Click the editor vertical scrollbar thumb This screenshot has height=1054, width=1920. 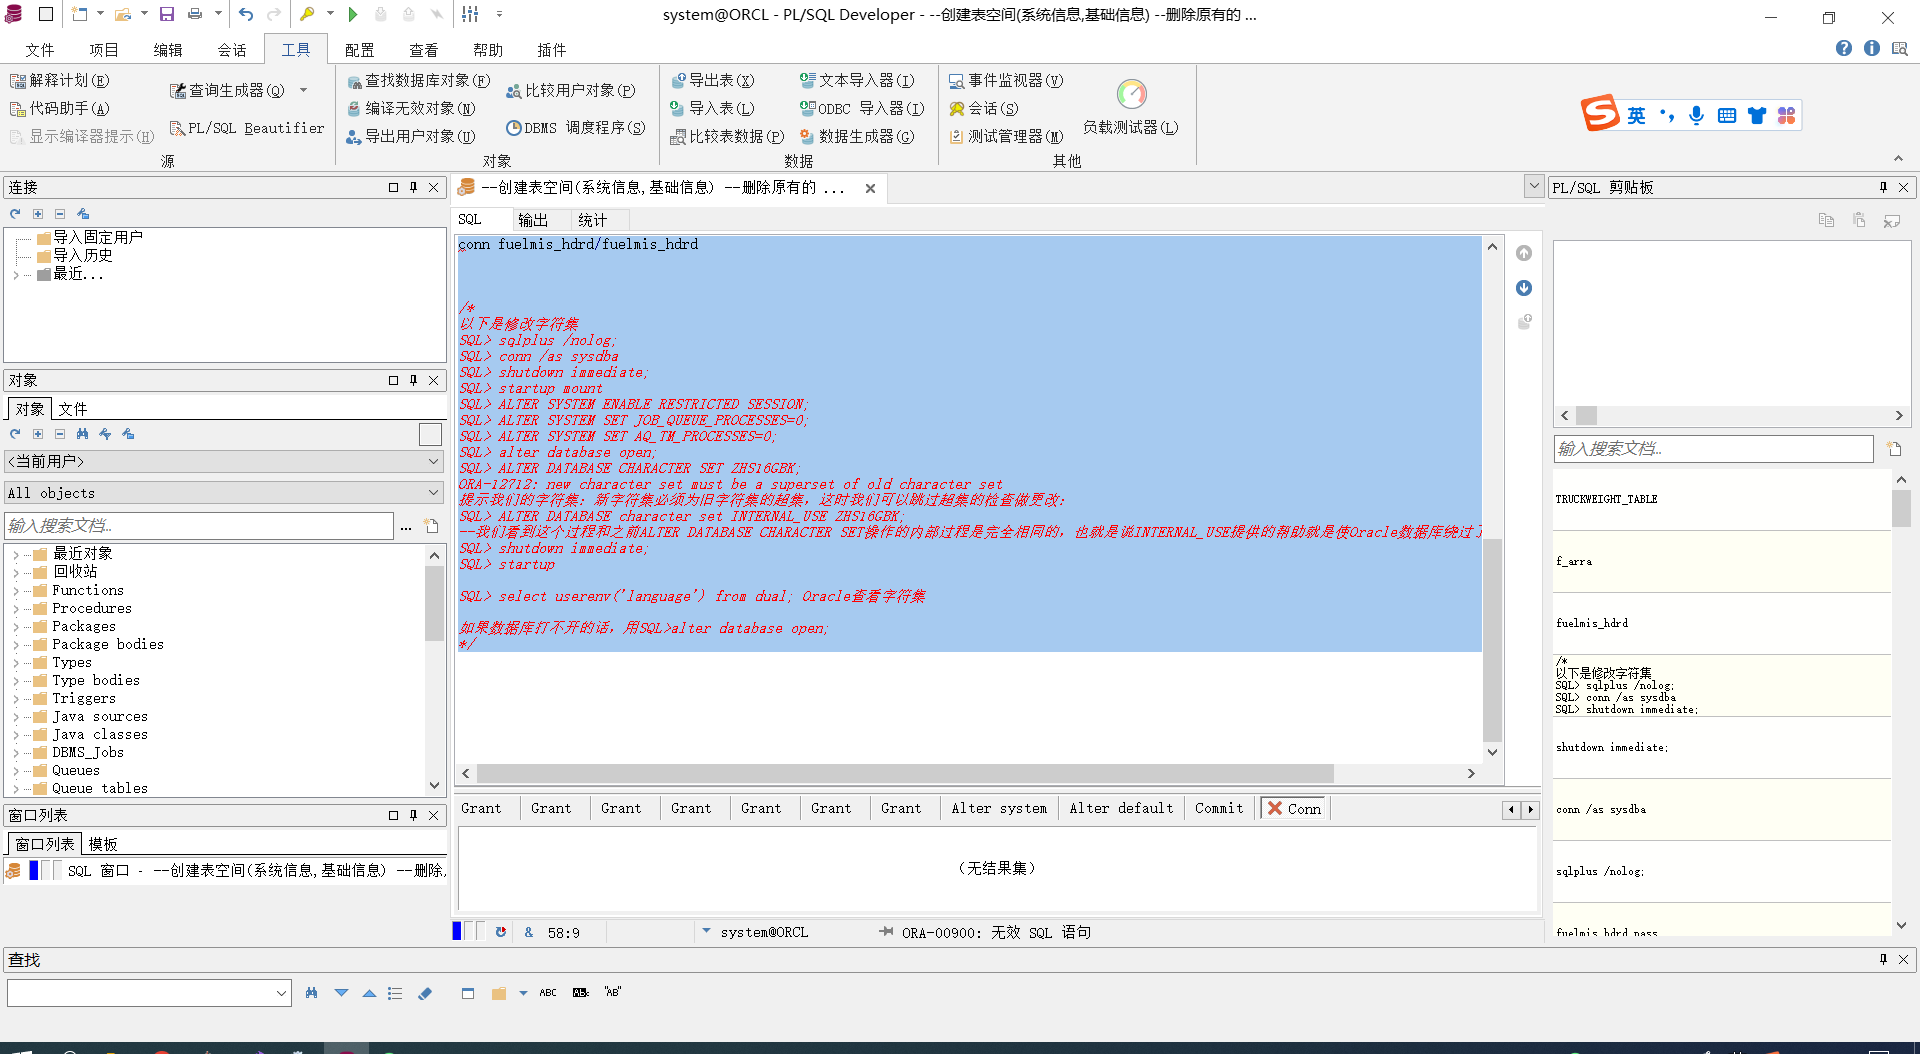pyautogui.click(x=1492, y=640)
